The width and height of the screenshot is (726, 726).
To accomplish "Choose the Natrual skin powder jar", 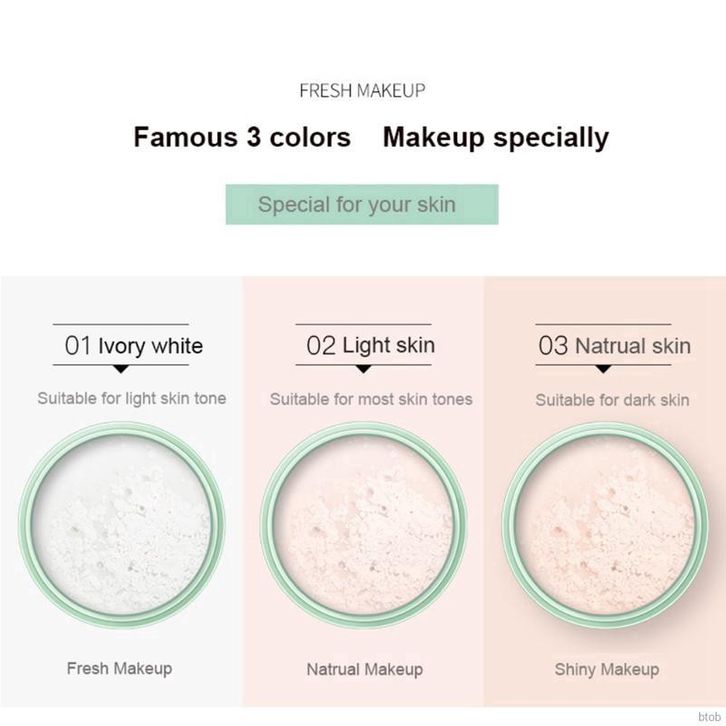I will click(x=605, y=525).
